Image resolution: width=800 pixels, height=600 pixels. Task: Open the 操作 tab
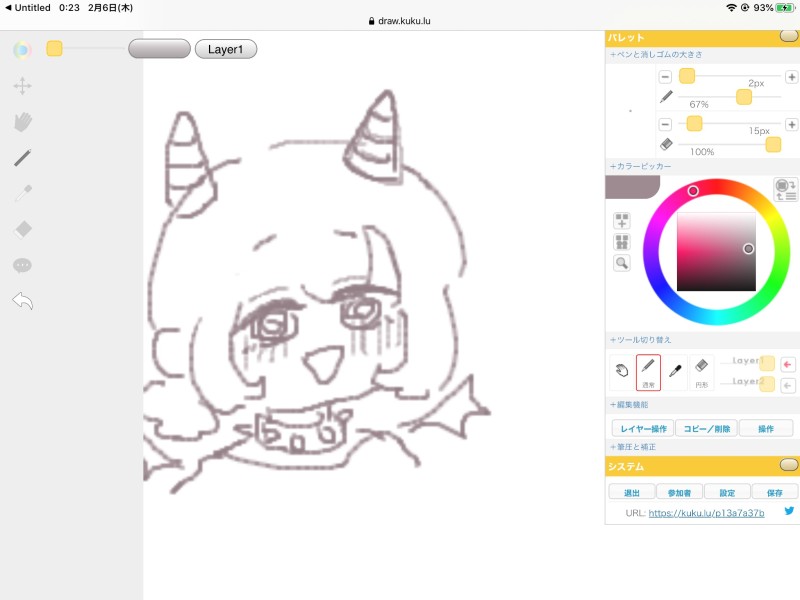coord(766,429)
